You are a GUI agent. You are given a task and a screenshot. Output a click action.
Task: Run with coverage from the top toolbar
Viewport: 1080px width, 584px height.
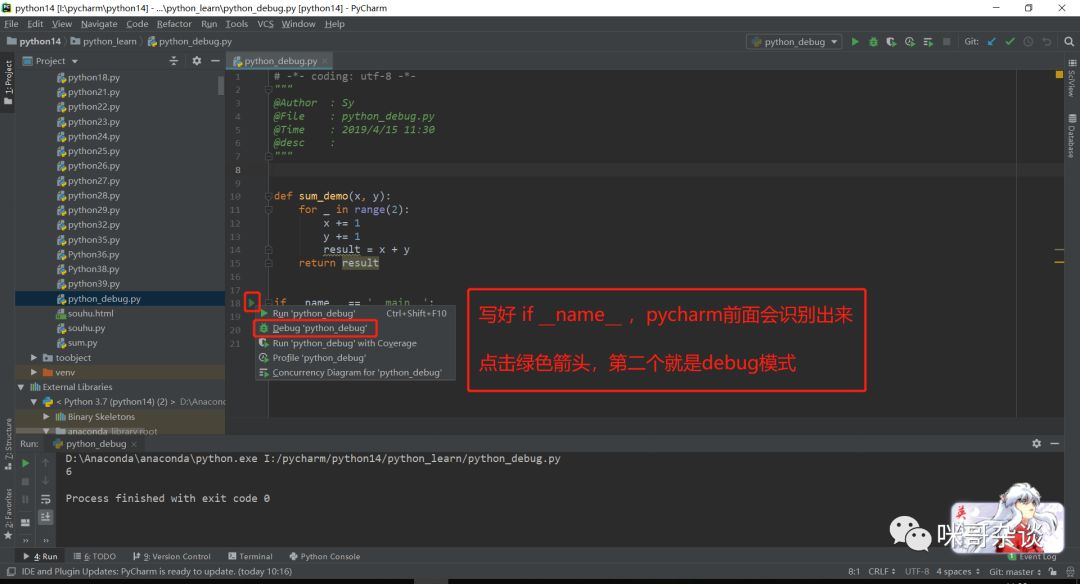point(891,42)
